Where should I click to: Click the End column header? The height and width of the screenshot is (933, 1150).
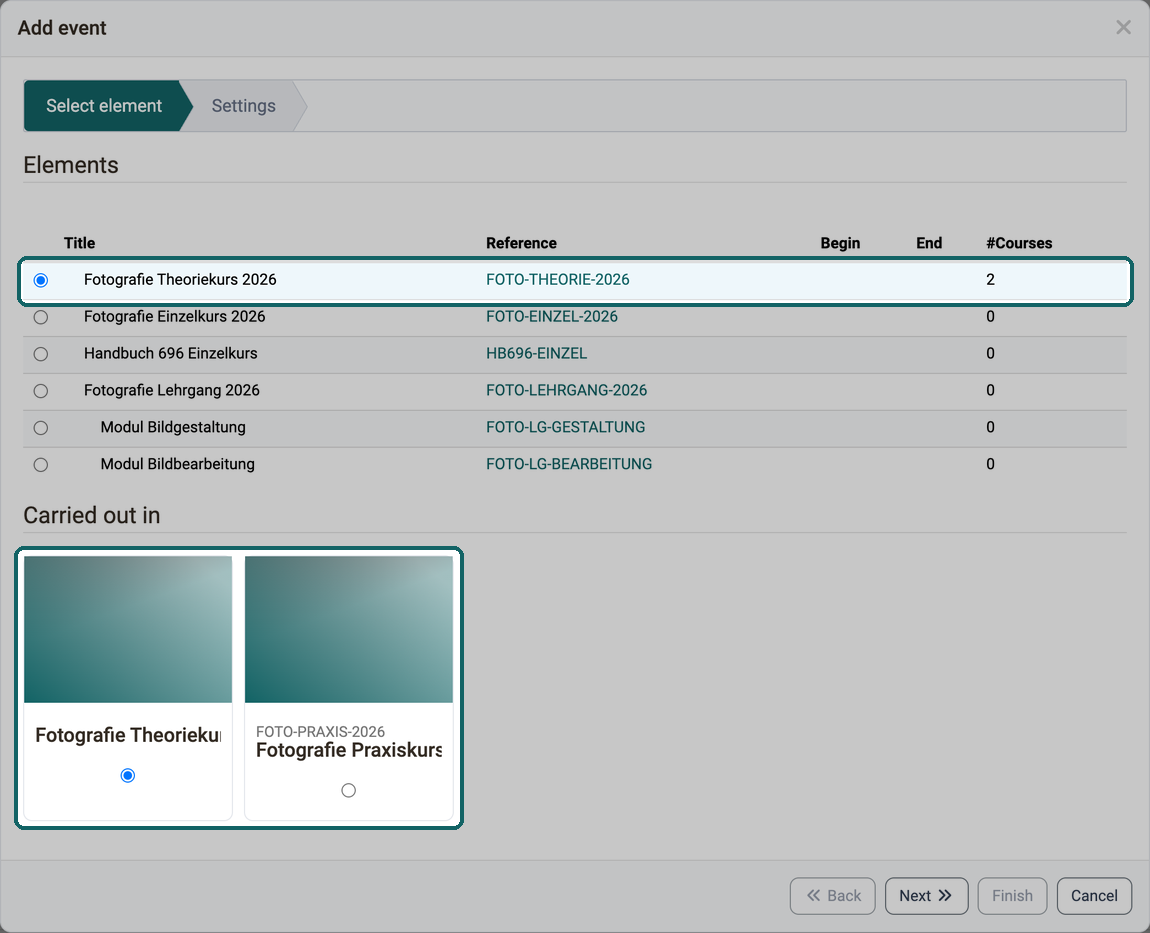tap(929, 243)
